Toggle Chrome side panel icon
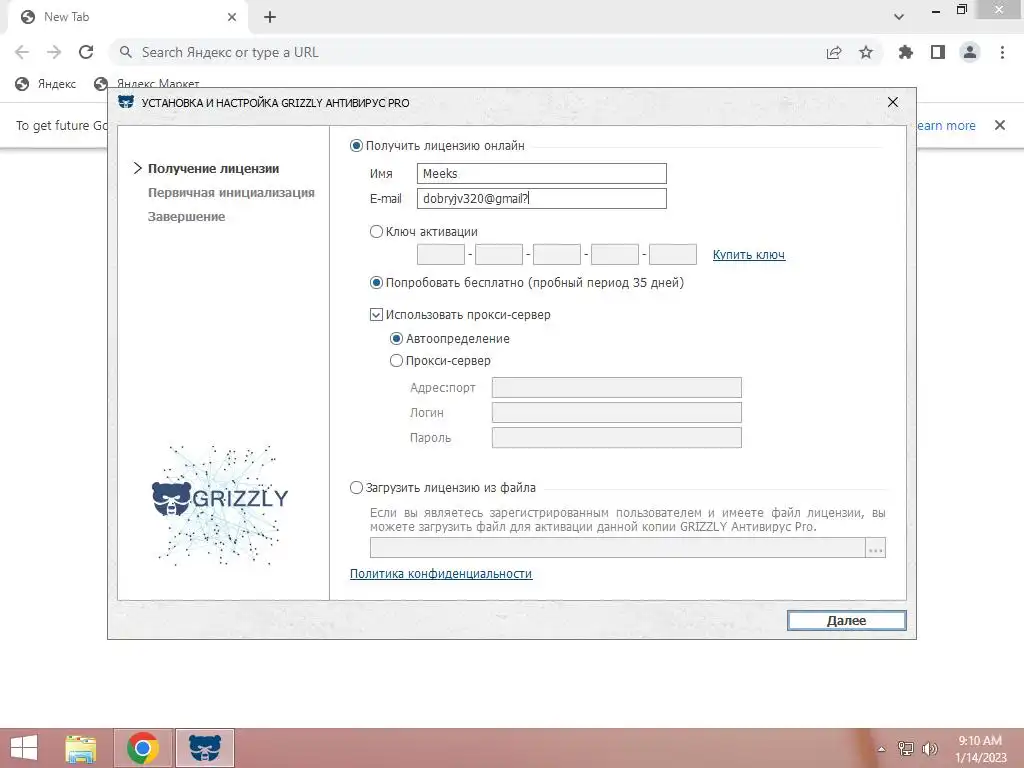The height and width of the screenshot is (768, 1024). (938, 52)
